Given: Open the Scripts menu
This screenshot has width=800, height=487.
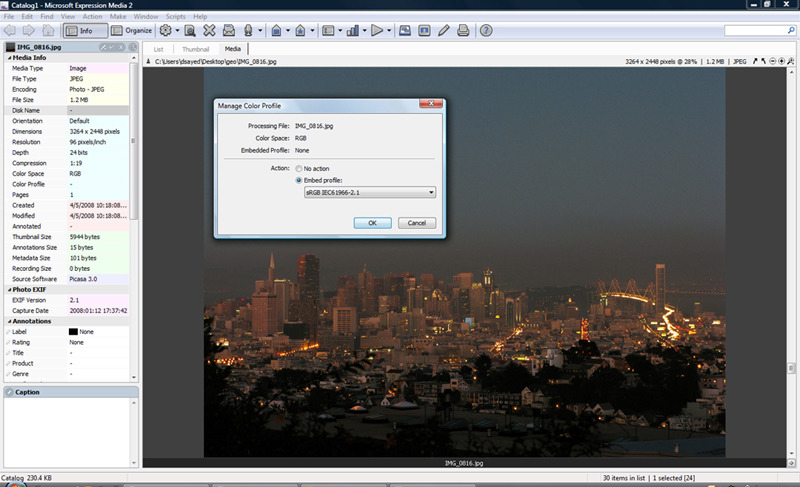Looking at the screenshot, I should coord(176,16).
